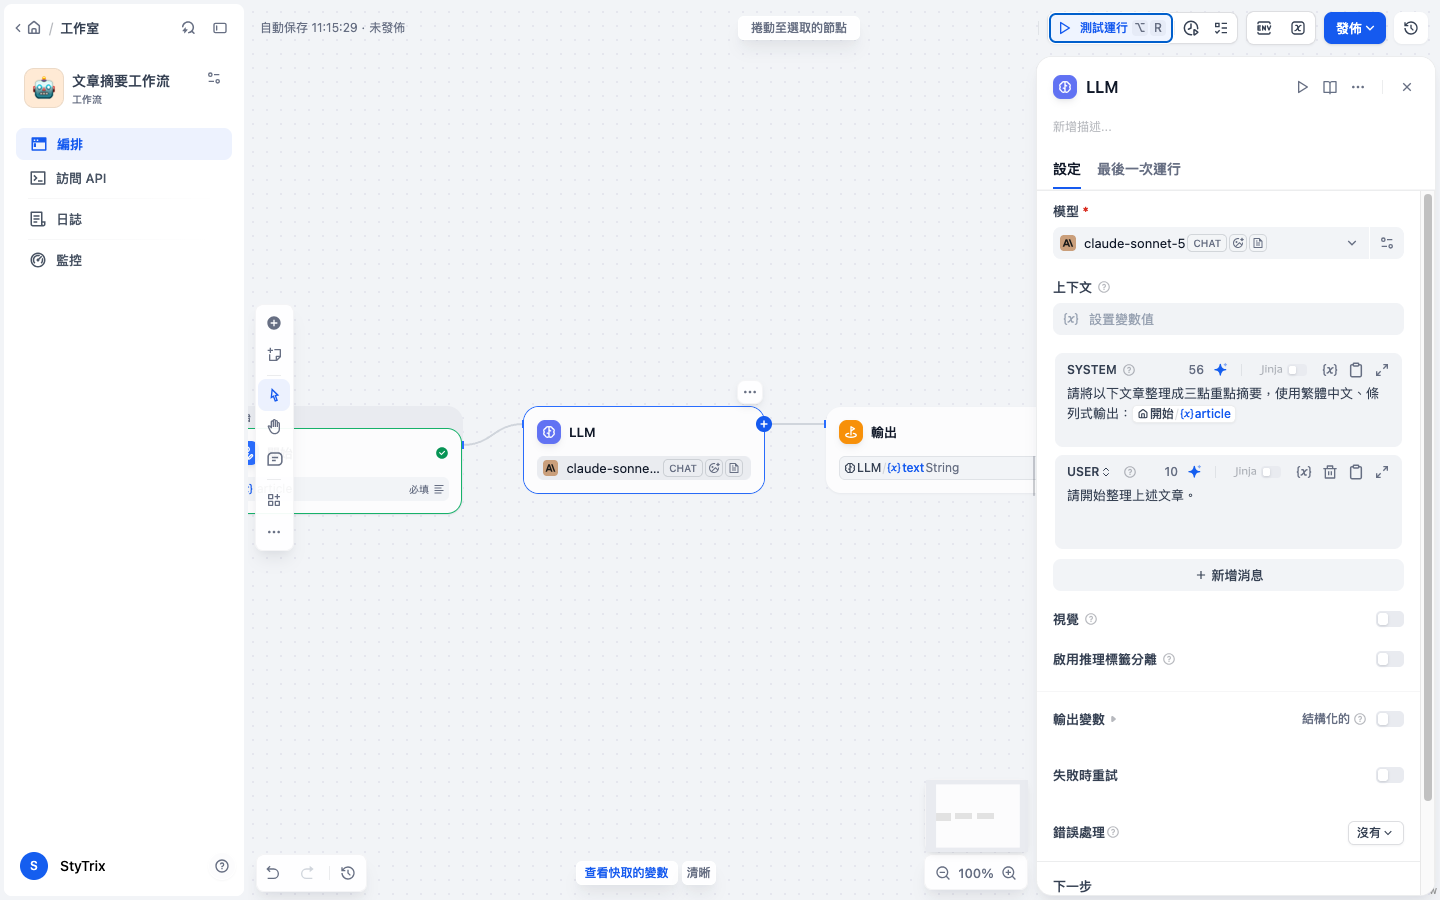Zoom in the canvas
The width and height of the screenshot is (1440, 900).
click(1009, 873)
